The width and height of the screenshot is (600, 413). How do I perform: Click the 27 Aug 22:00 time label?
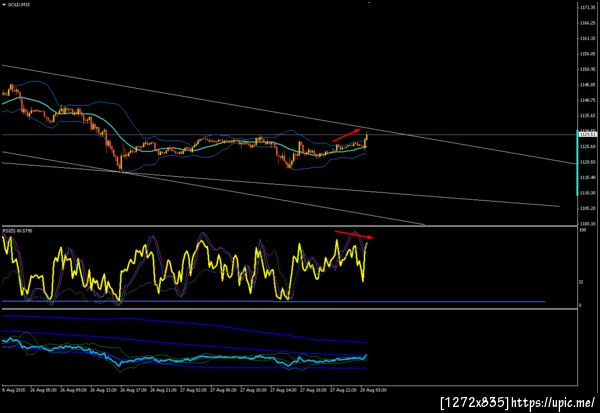[343, 390]
